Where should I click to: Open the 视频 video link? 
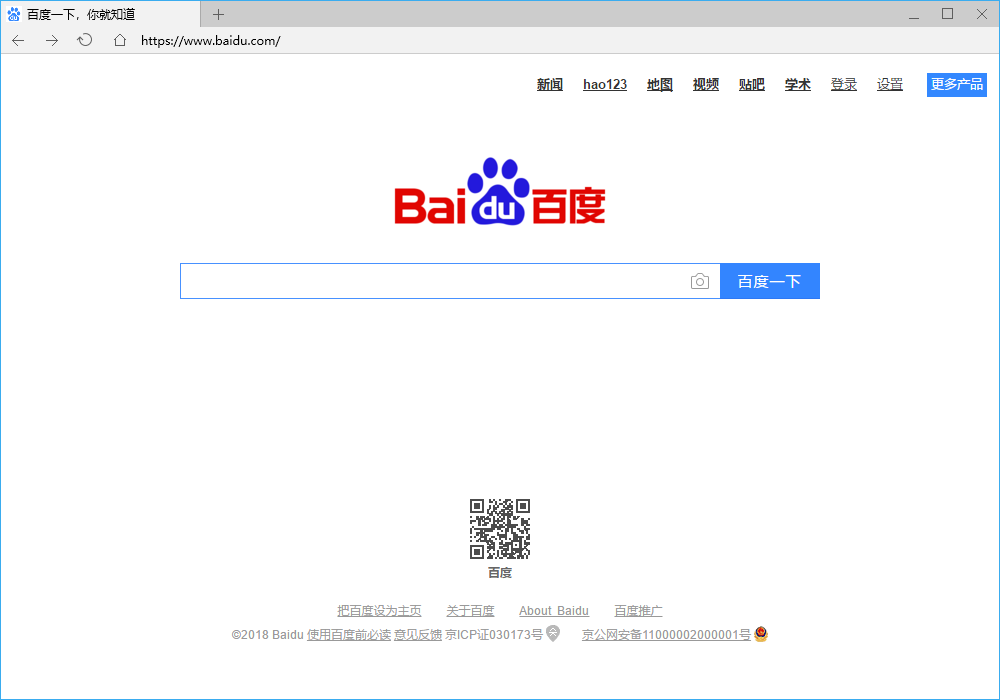coord(705,84)
